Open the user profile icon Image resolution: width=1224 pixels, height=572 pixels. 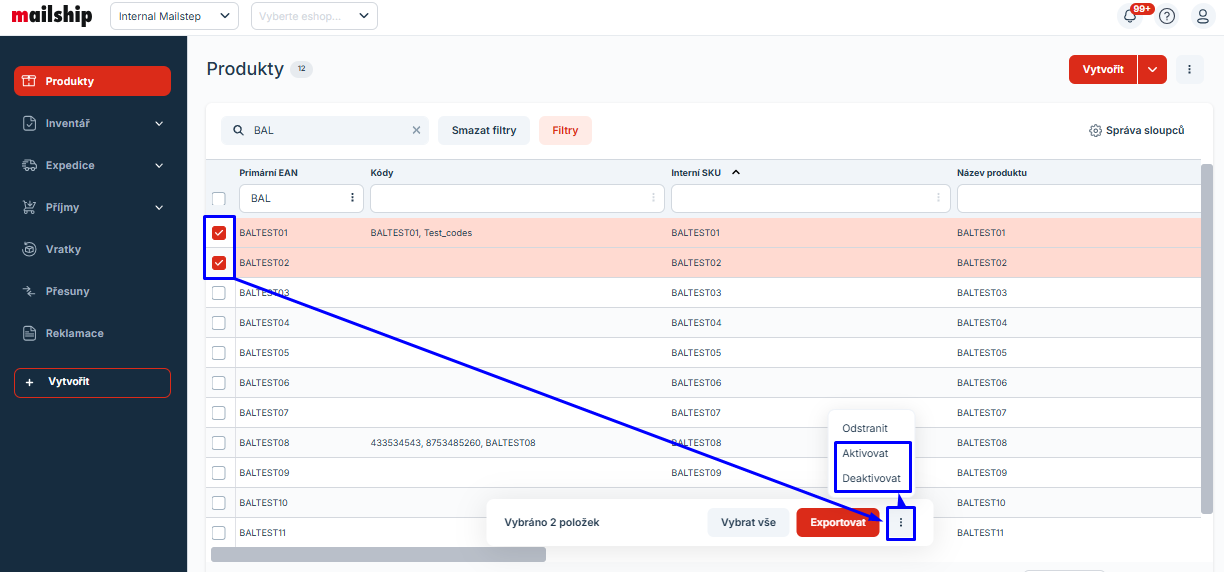pyautogui.click(x=1203, y=16)
